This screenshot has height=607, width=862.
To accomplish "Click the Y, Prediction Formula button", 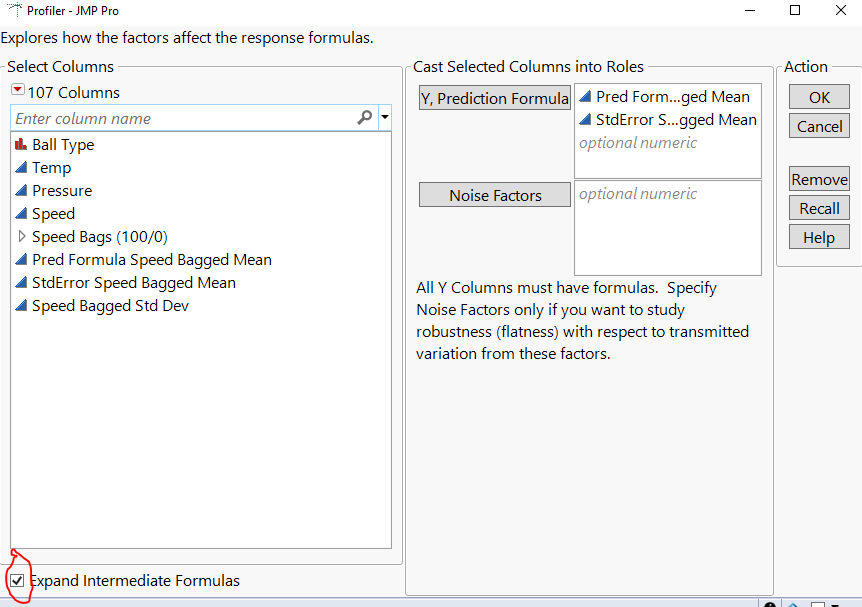I will (x=495, y=98).
